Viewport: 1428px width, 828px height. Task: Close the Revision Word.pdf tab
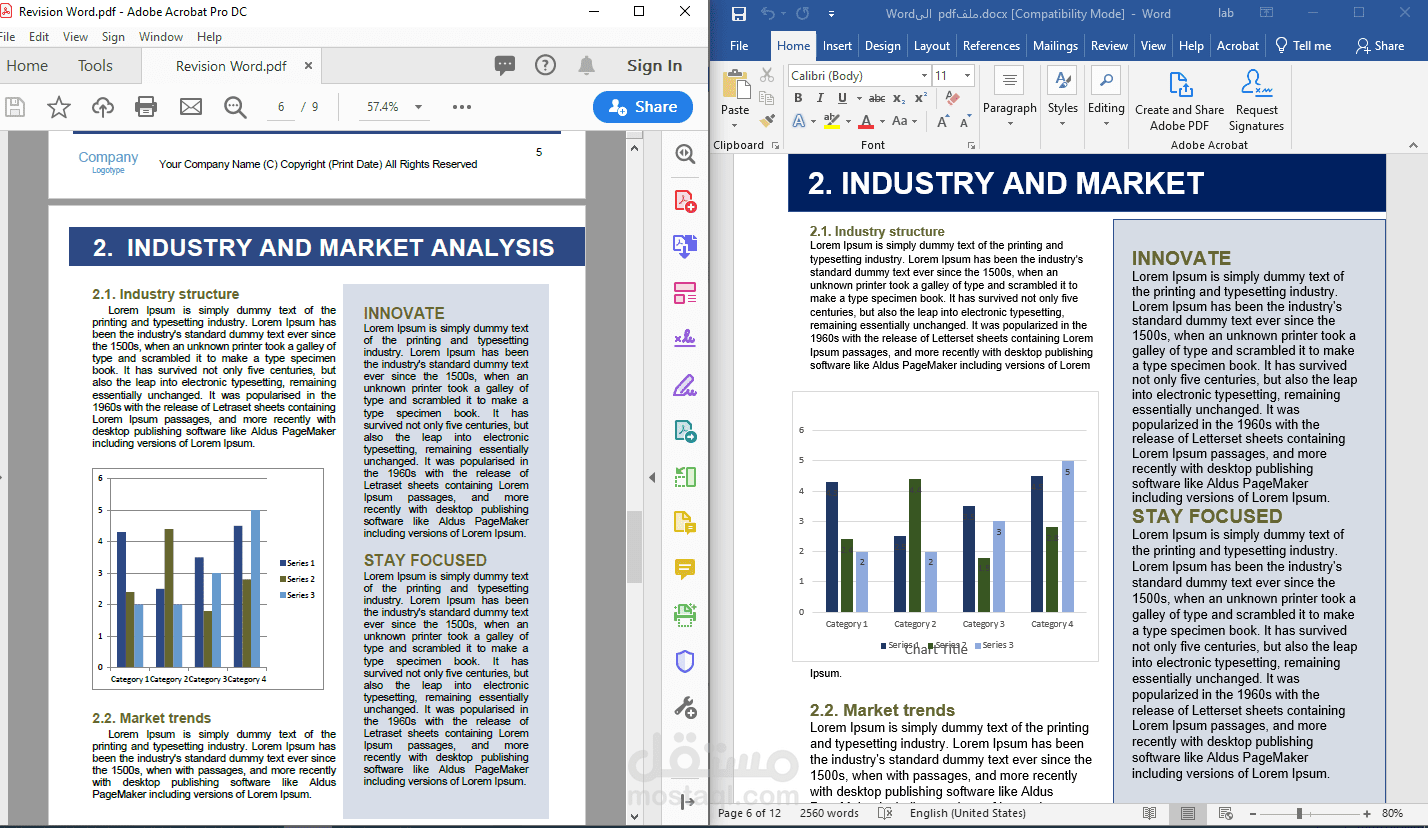[309, 66]
